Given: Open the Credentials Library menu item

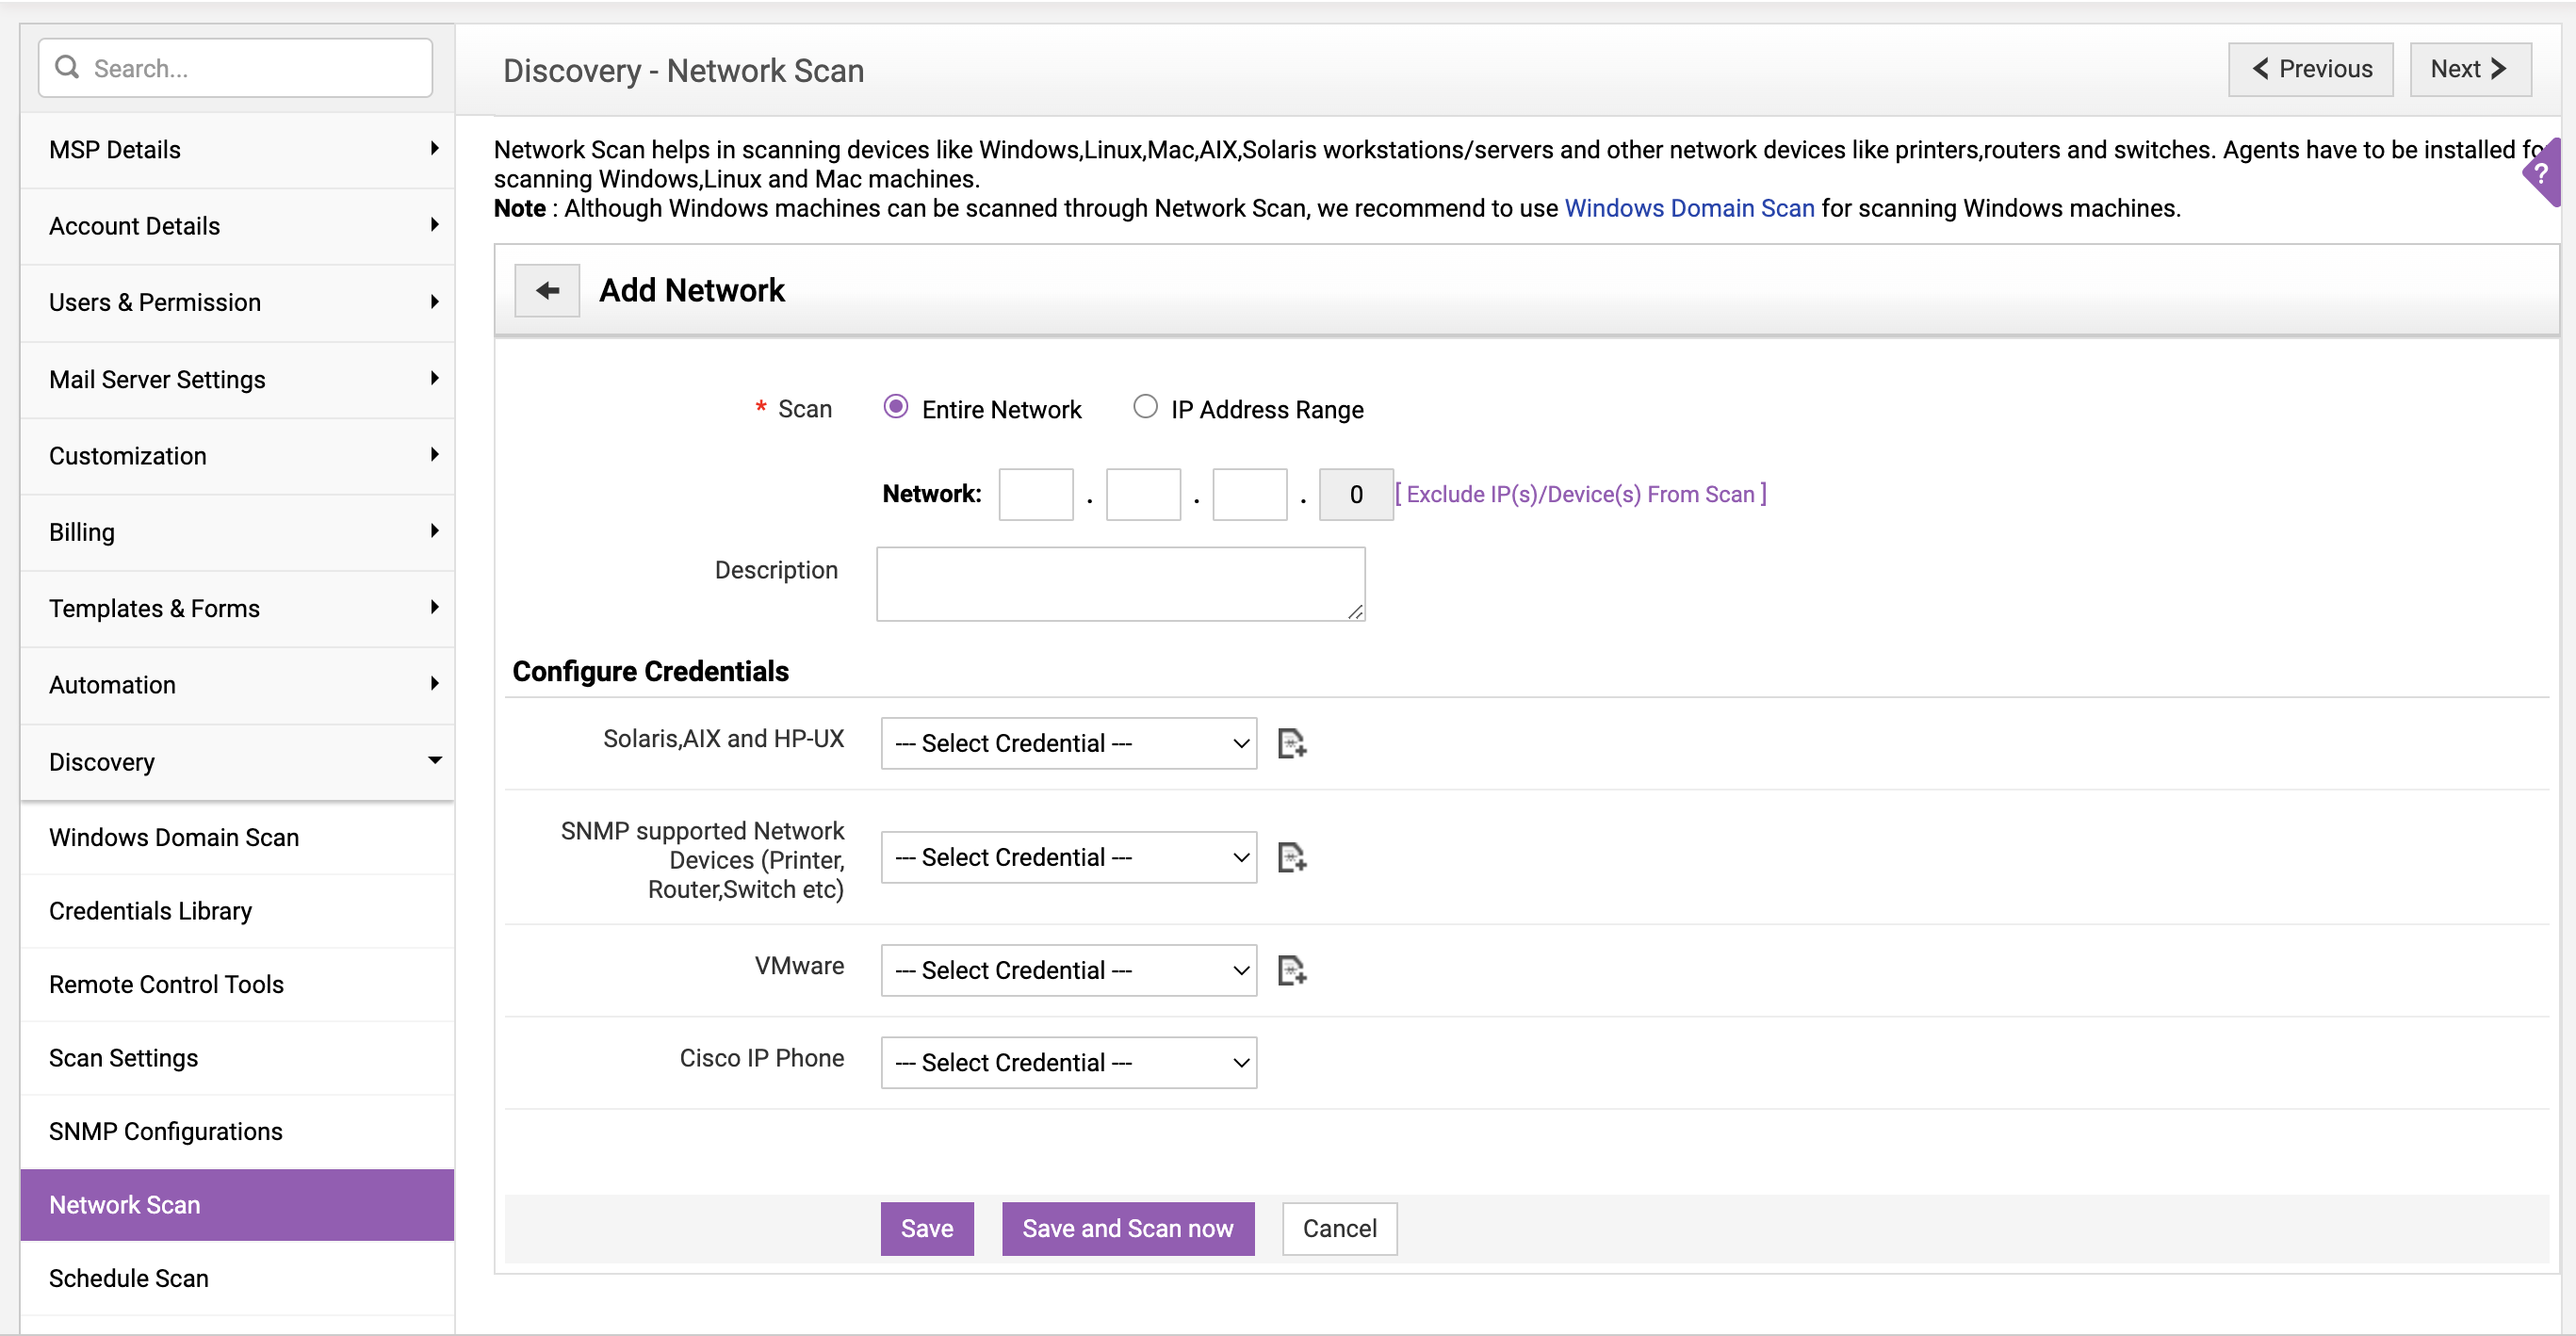Looking at the screenshot, I should [x=150, y=910].
